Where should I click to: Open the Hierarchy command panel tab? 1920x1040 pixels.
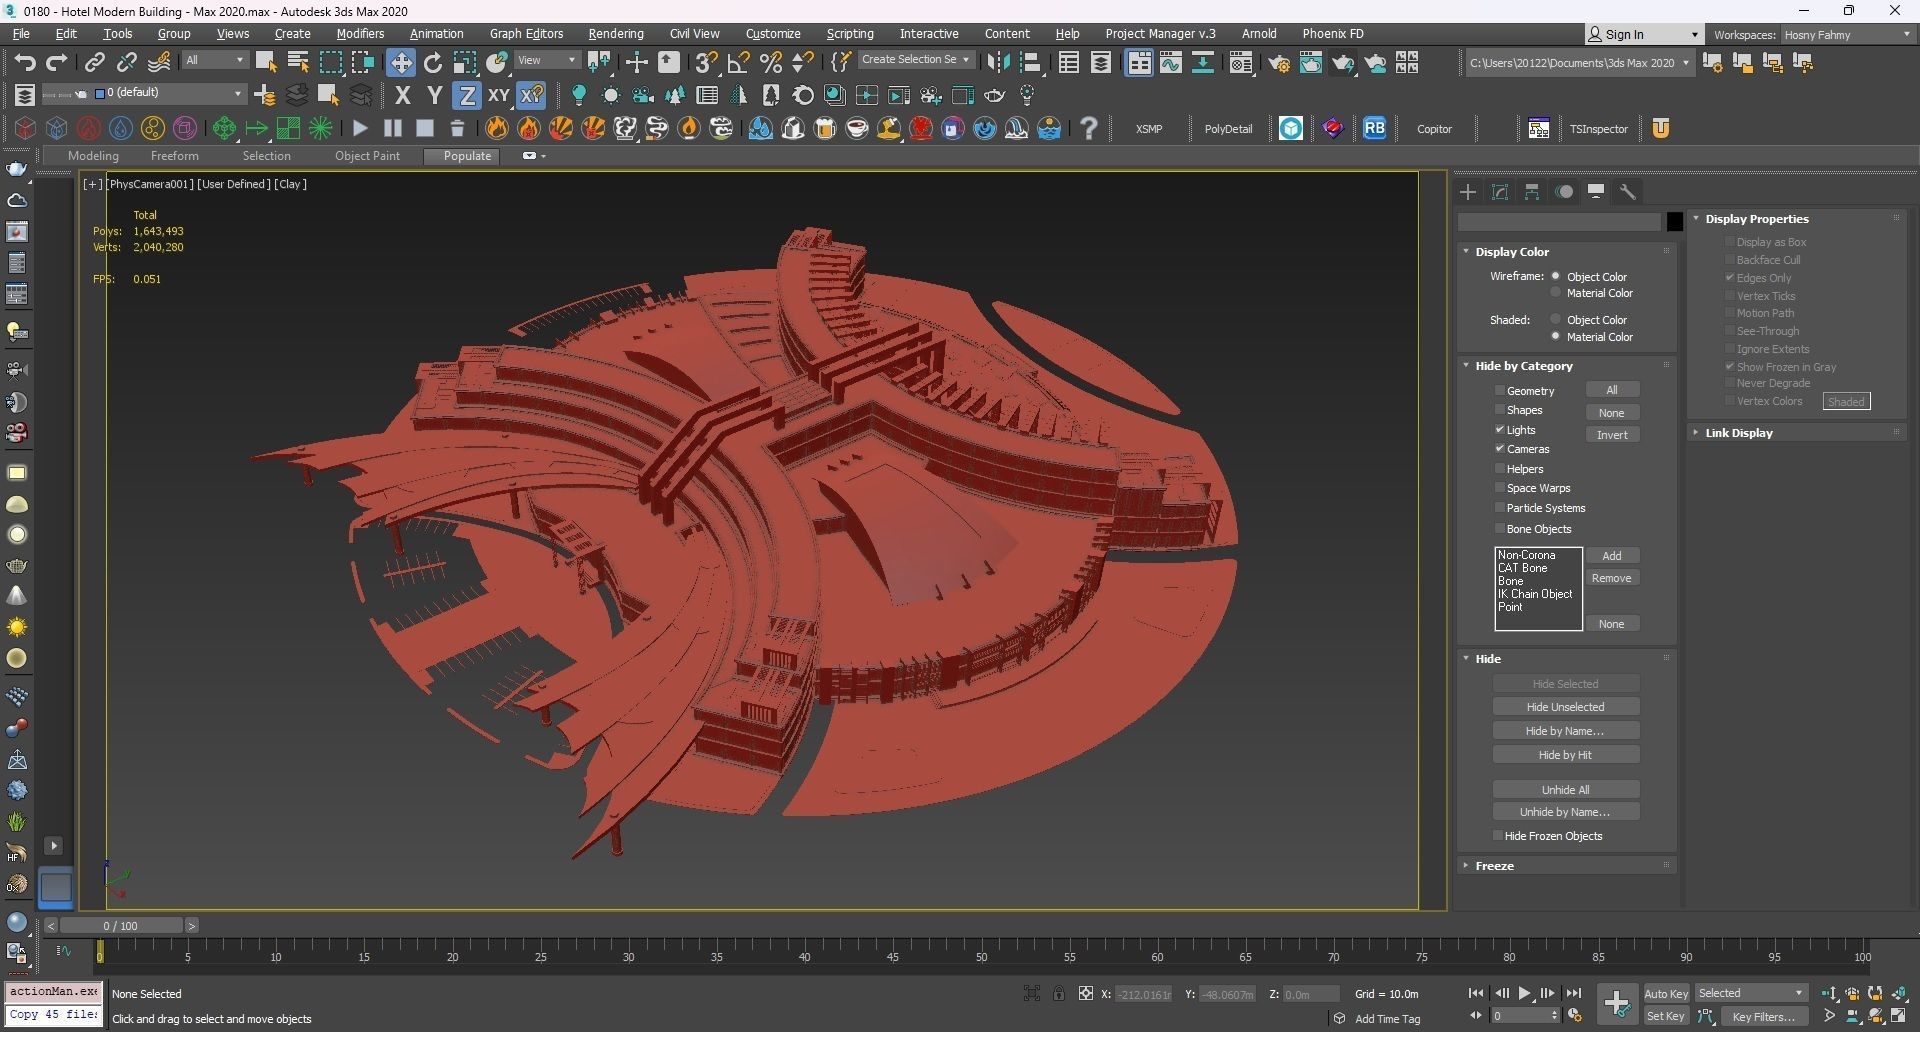1532,192
